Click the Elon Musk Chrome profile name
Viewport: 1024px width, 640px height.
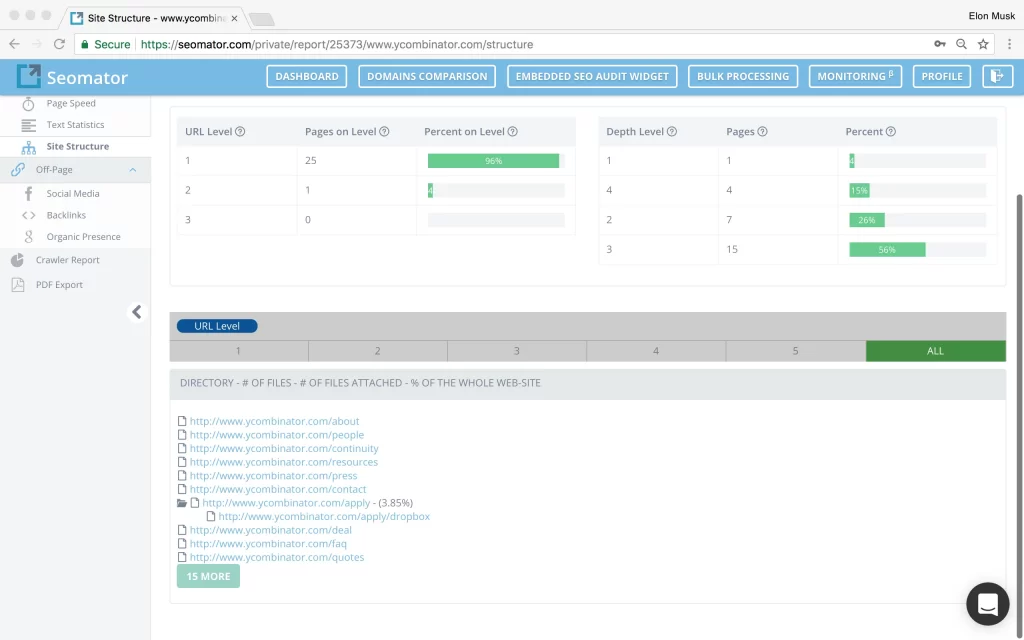[991, 16]
